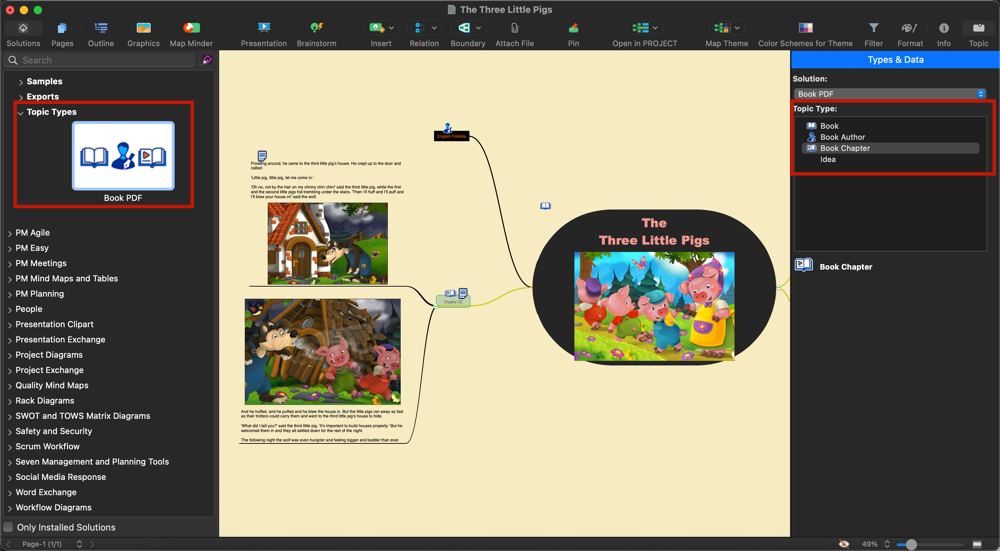Viewport: 1000px width, 551px height.
Task: Expand the Samples section
Action: pyautogui.click(x=20, y=82)
